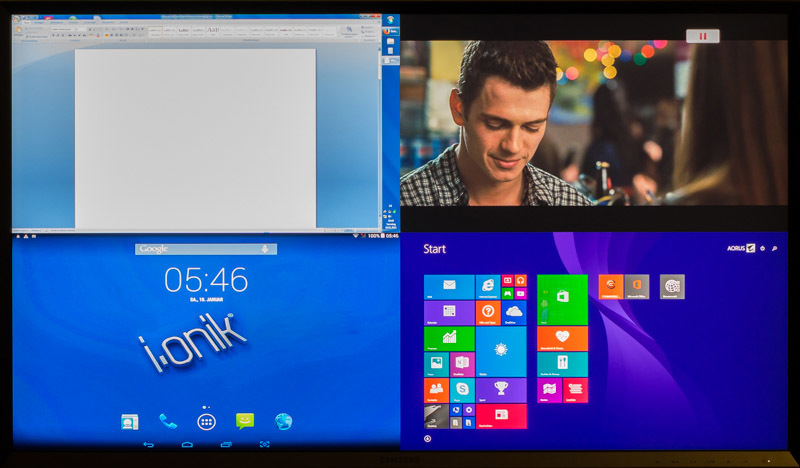Open the Sport trophy tile
Viewport: 800px width, 468px height.
coord(501,390)
